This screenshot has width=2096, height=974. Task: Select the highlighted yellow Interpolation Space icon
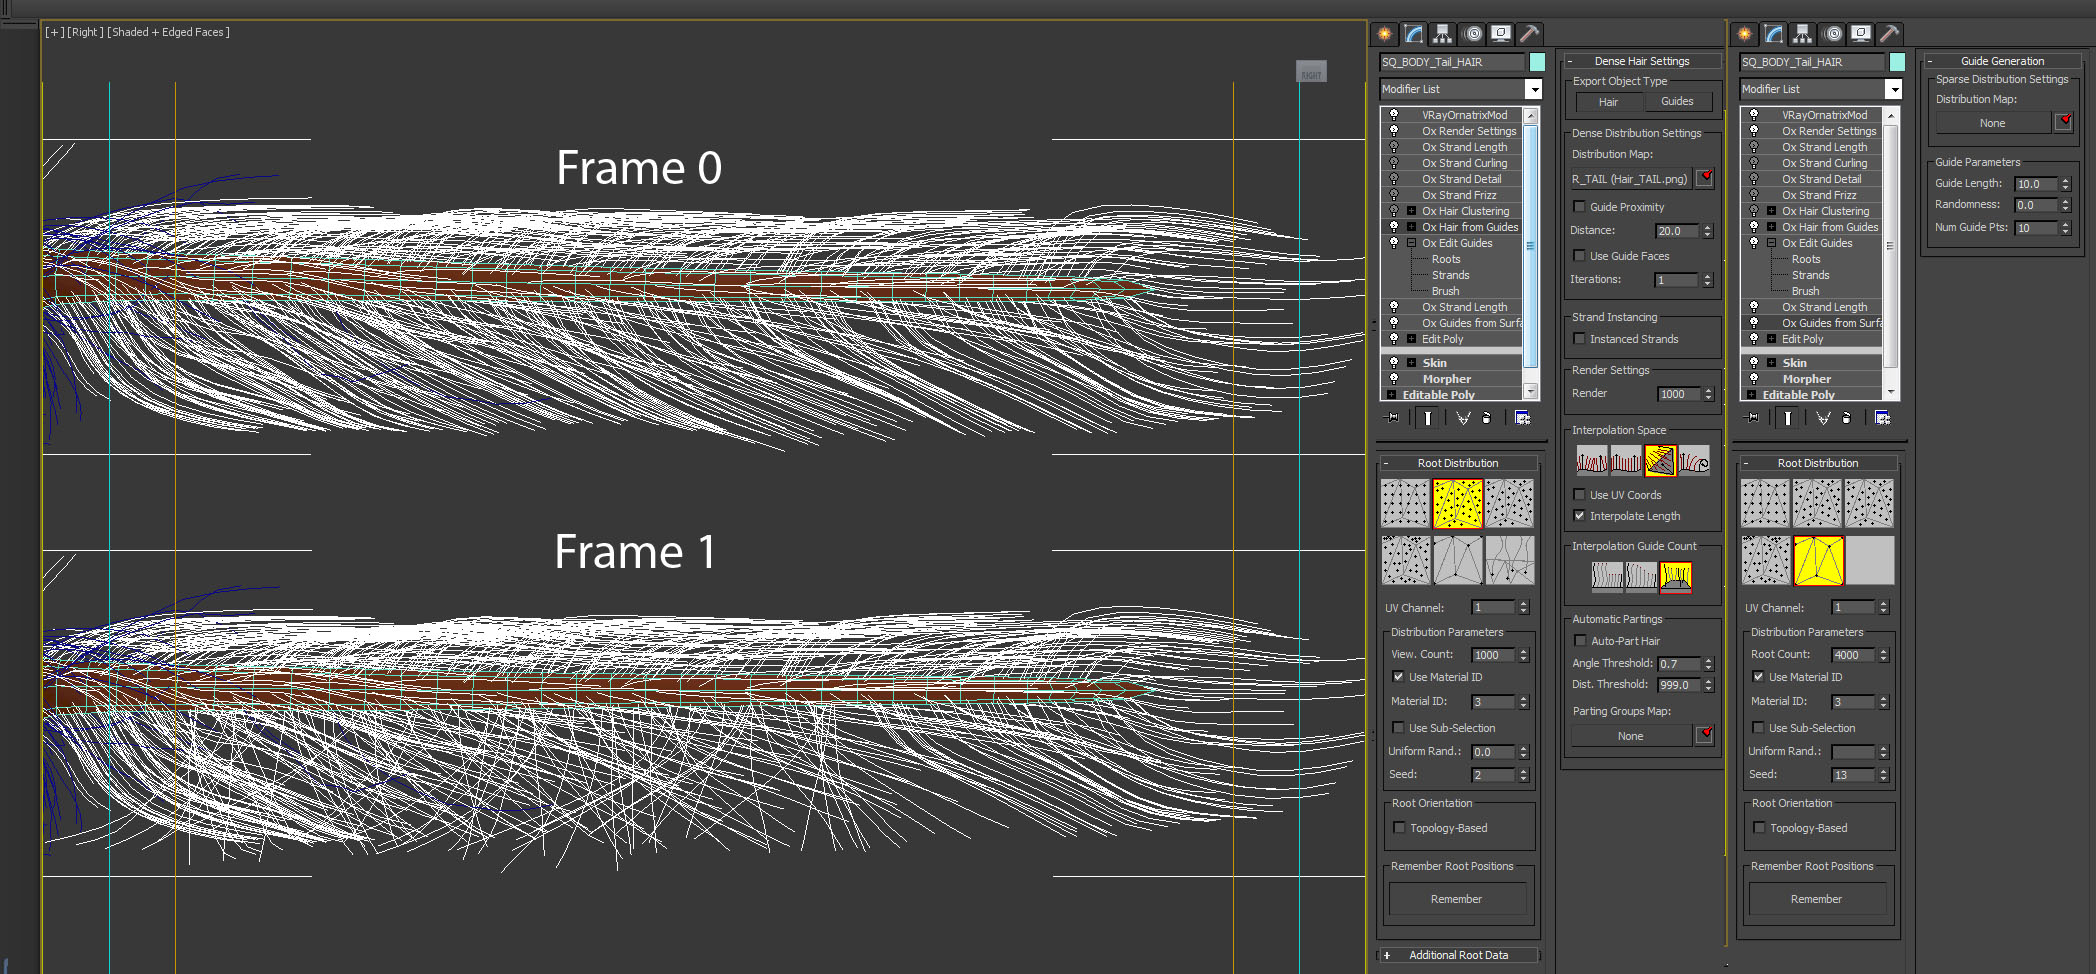point(1660,461)
